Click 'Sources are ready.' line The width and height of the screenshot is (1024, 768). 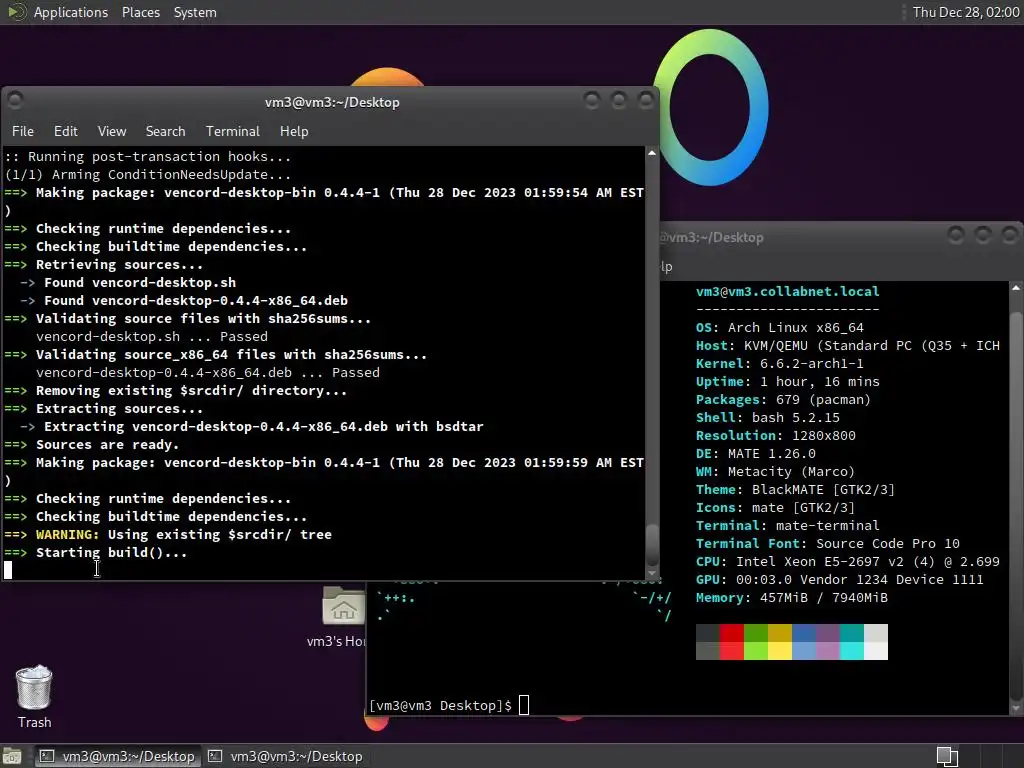(107, 445)
